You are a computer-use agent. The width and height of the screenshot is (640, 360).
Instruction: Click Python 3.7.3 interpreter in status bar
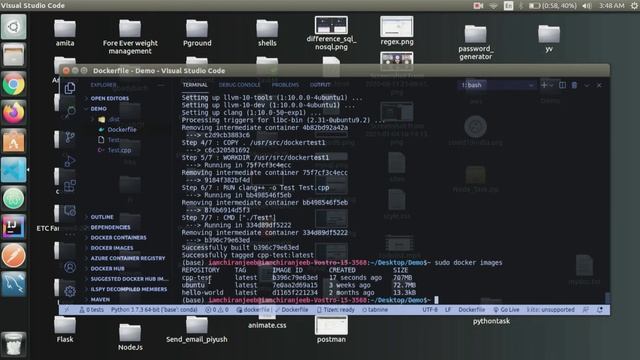154,310
